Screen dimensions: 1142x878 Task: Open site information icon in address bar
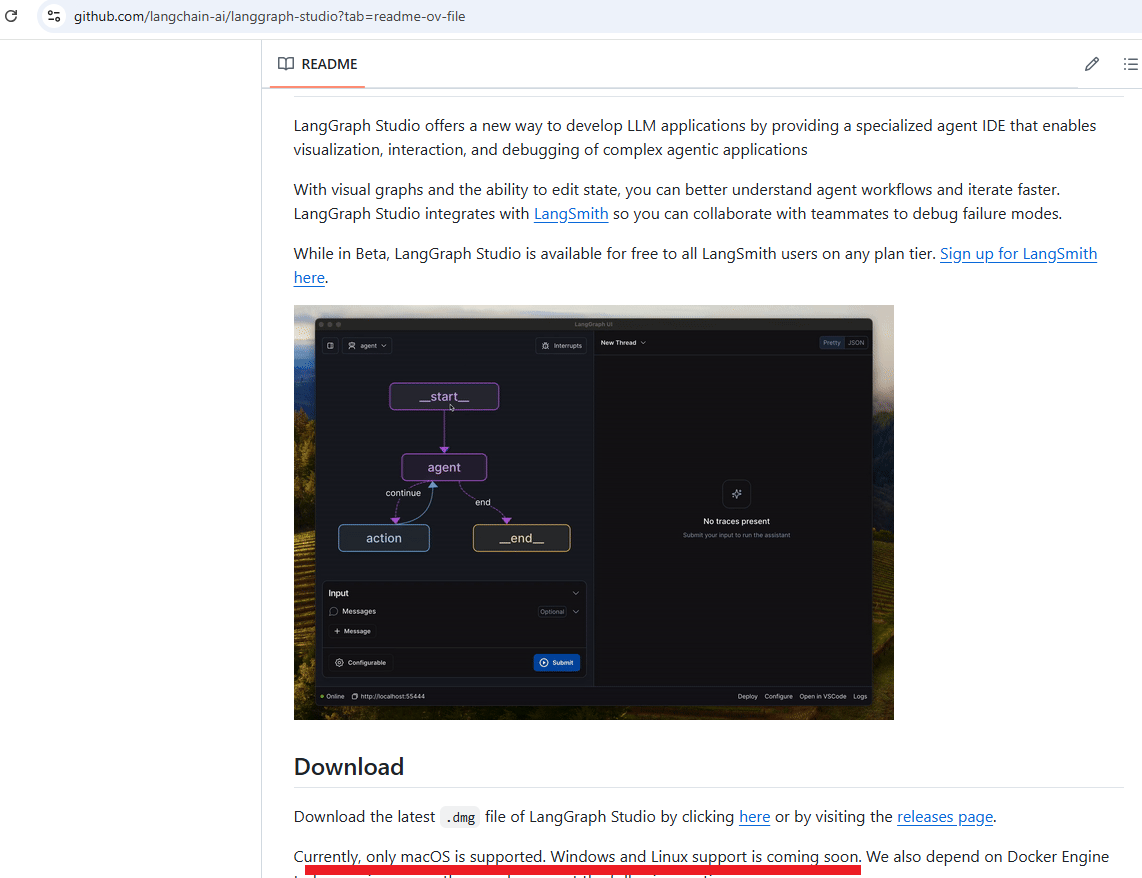click(53, 15)
